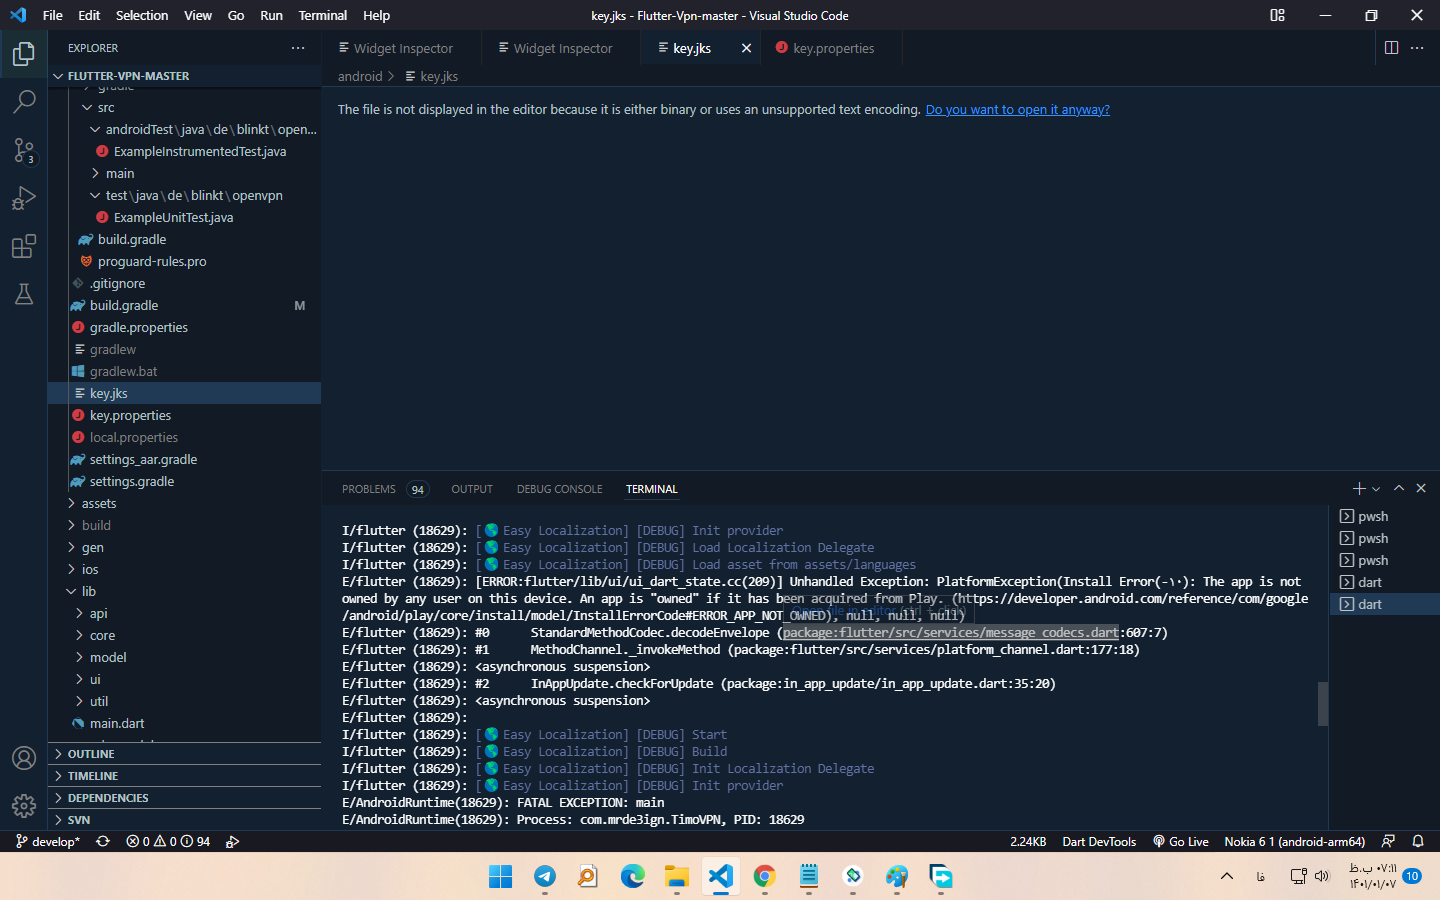1440x900 pixels.
Task: Start Go Live server
Action: 1180,842
